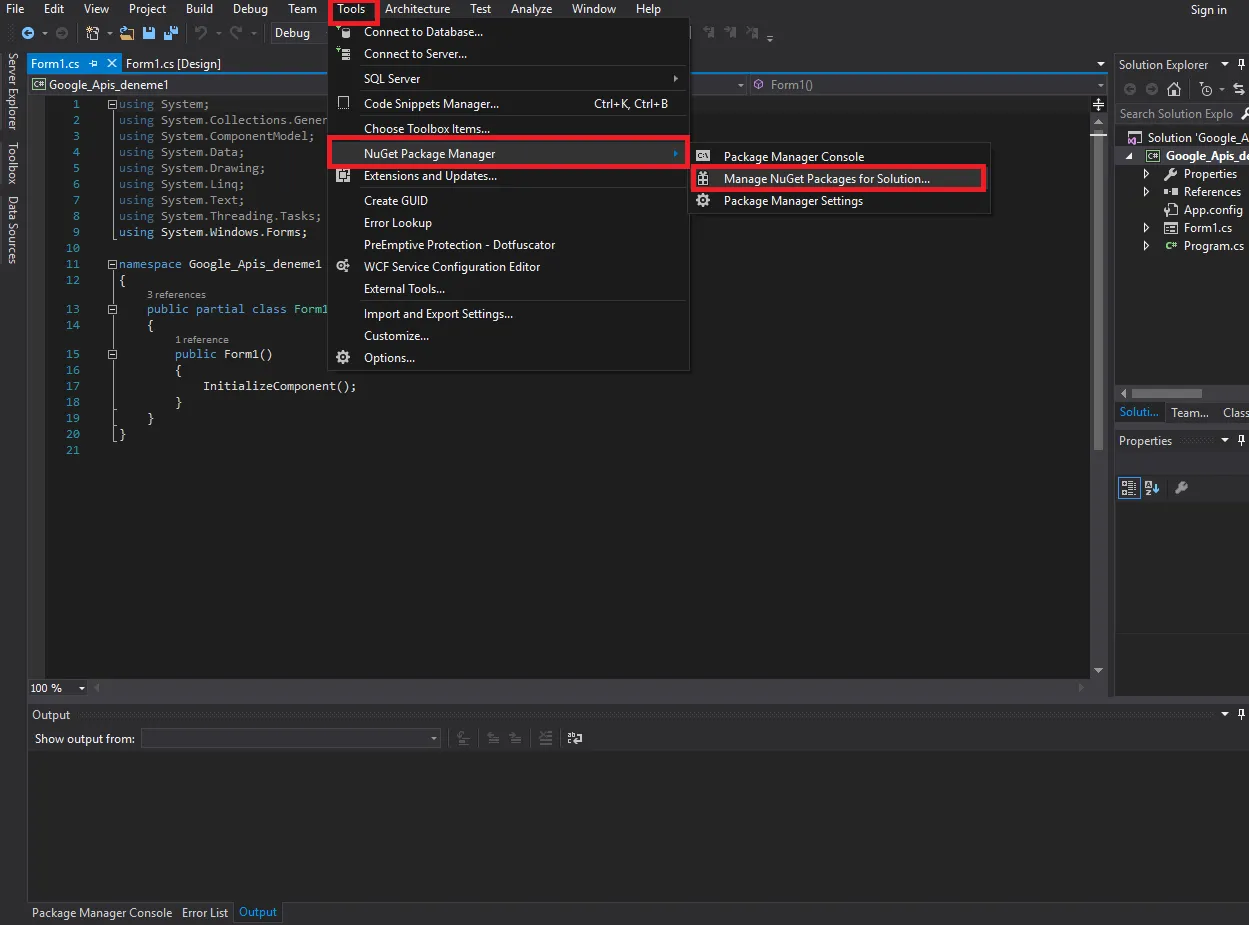The image size is (1249, 925).
Task: Click the Navigate Backward toolbar arrow
Action: click(27, 33)
